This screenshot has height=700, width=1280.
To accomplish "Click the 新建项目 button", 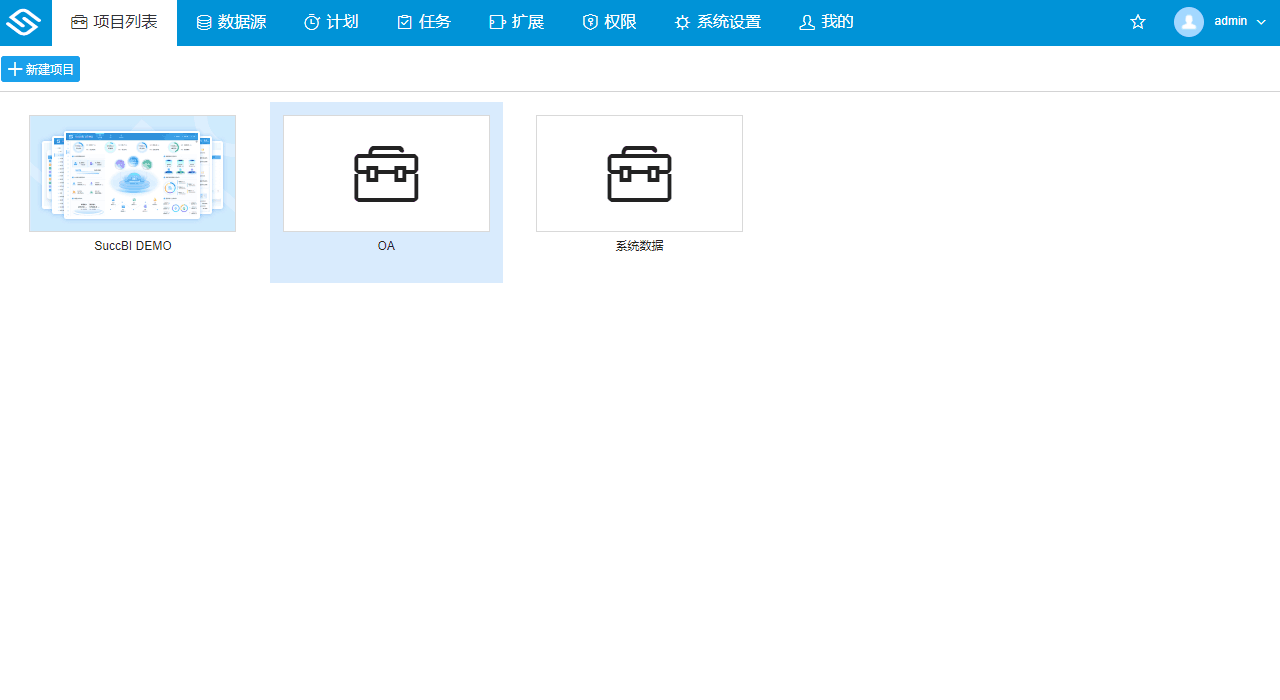I will 41,69.
